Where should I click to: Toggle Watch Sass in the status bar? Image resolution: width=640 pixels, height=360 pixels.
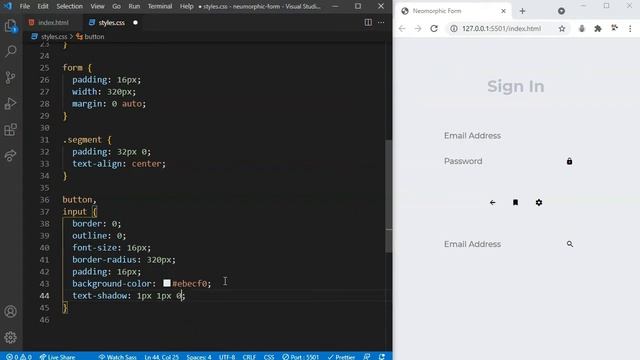[x=117, y=357]
